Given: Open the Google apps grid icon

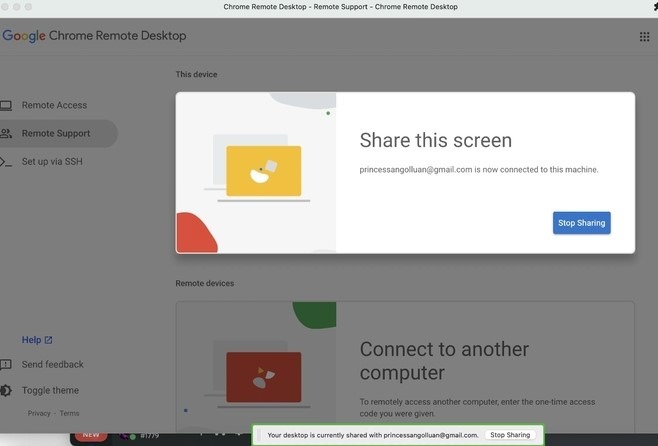Looking at the screenshot, I should [644, 37].
